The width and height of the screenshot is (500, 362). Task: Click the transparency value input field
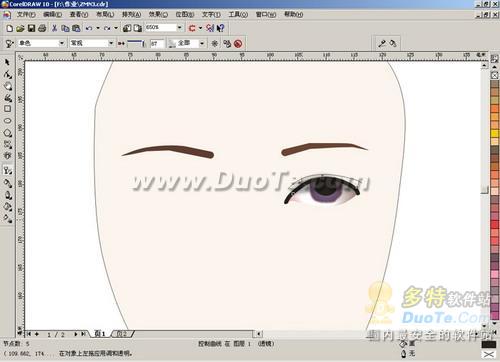[x=157, y=44]
